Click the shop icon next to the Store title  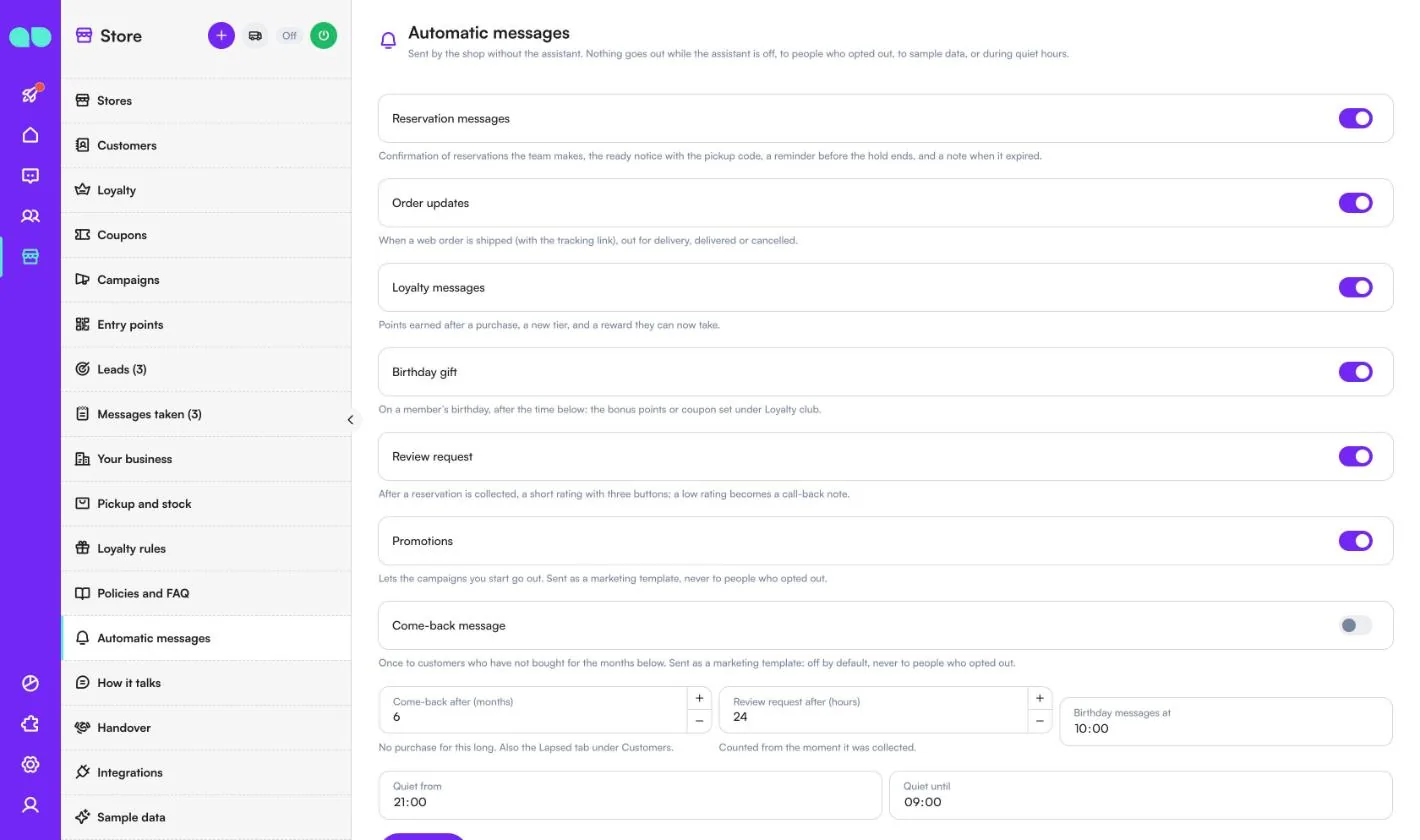tap(84, 36)
